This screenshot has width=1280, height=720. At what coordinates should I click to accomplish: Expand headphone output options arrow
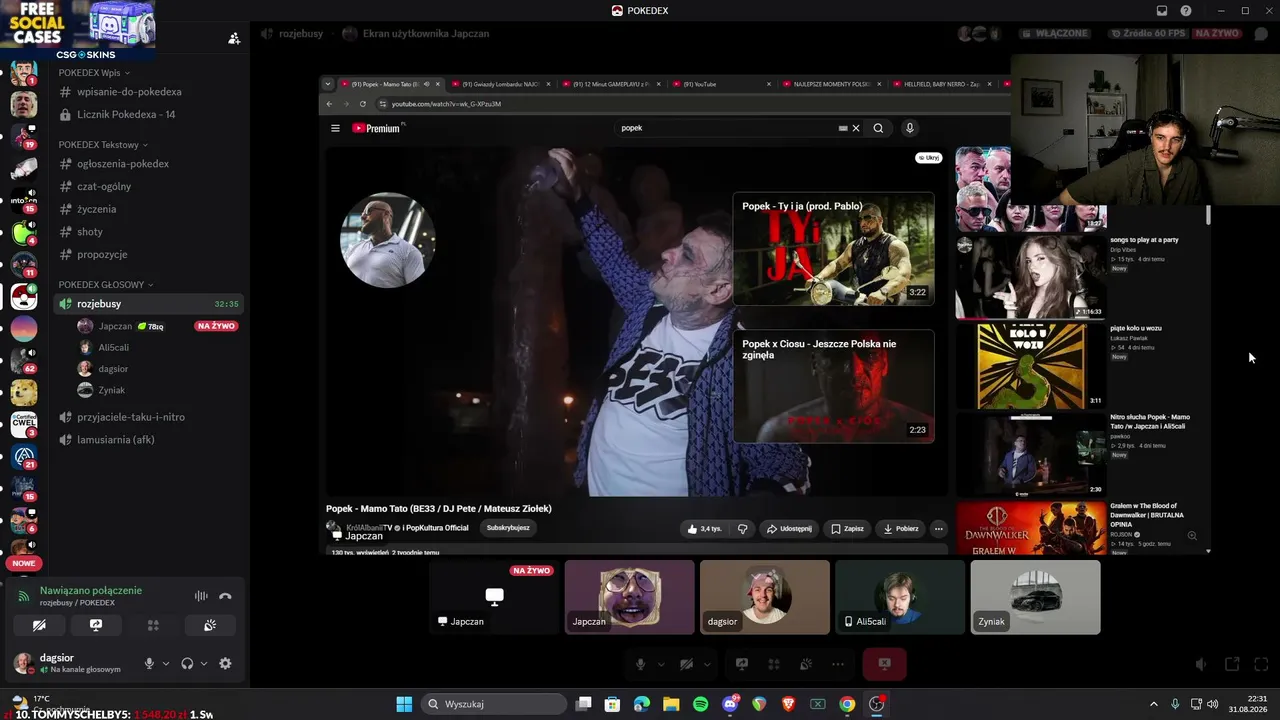[204, 663]
